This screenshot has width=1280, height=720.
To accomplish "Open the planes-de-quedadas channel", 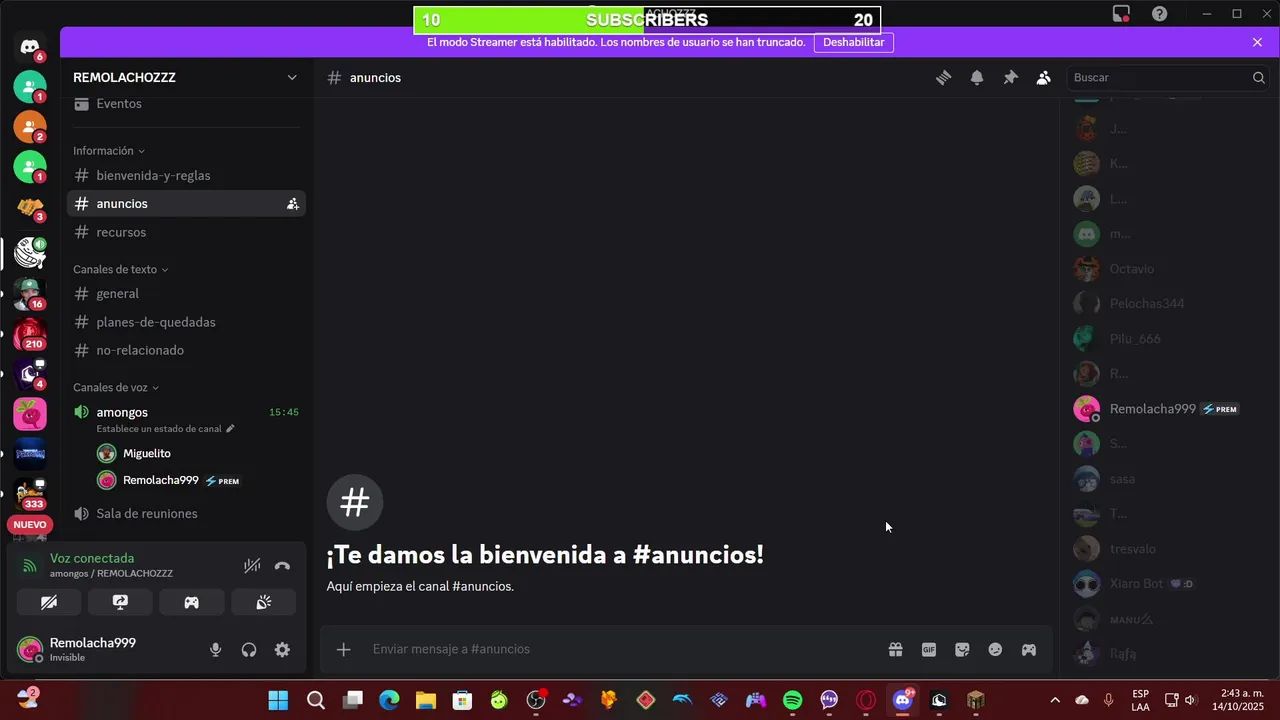I will click(186, 322).
